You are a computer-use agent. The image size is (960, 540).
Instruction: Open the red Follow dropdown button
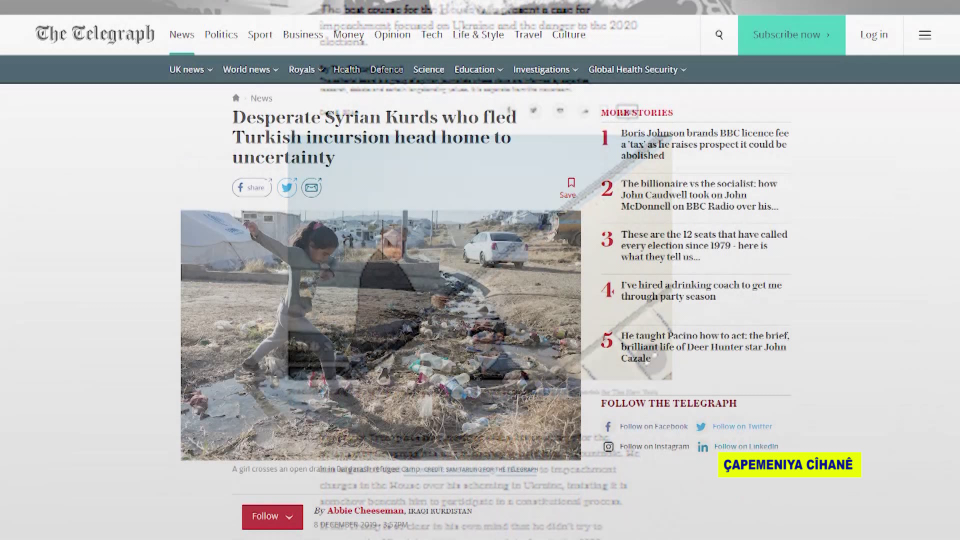click(272, 517)
